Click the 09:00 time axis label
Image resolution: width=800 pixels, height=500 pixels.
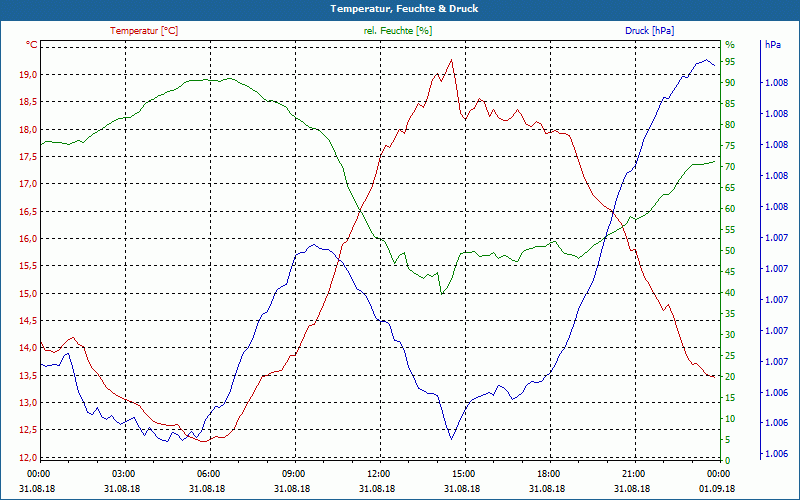tap(293, 473)
